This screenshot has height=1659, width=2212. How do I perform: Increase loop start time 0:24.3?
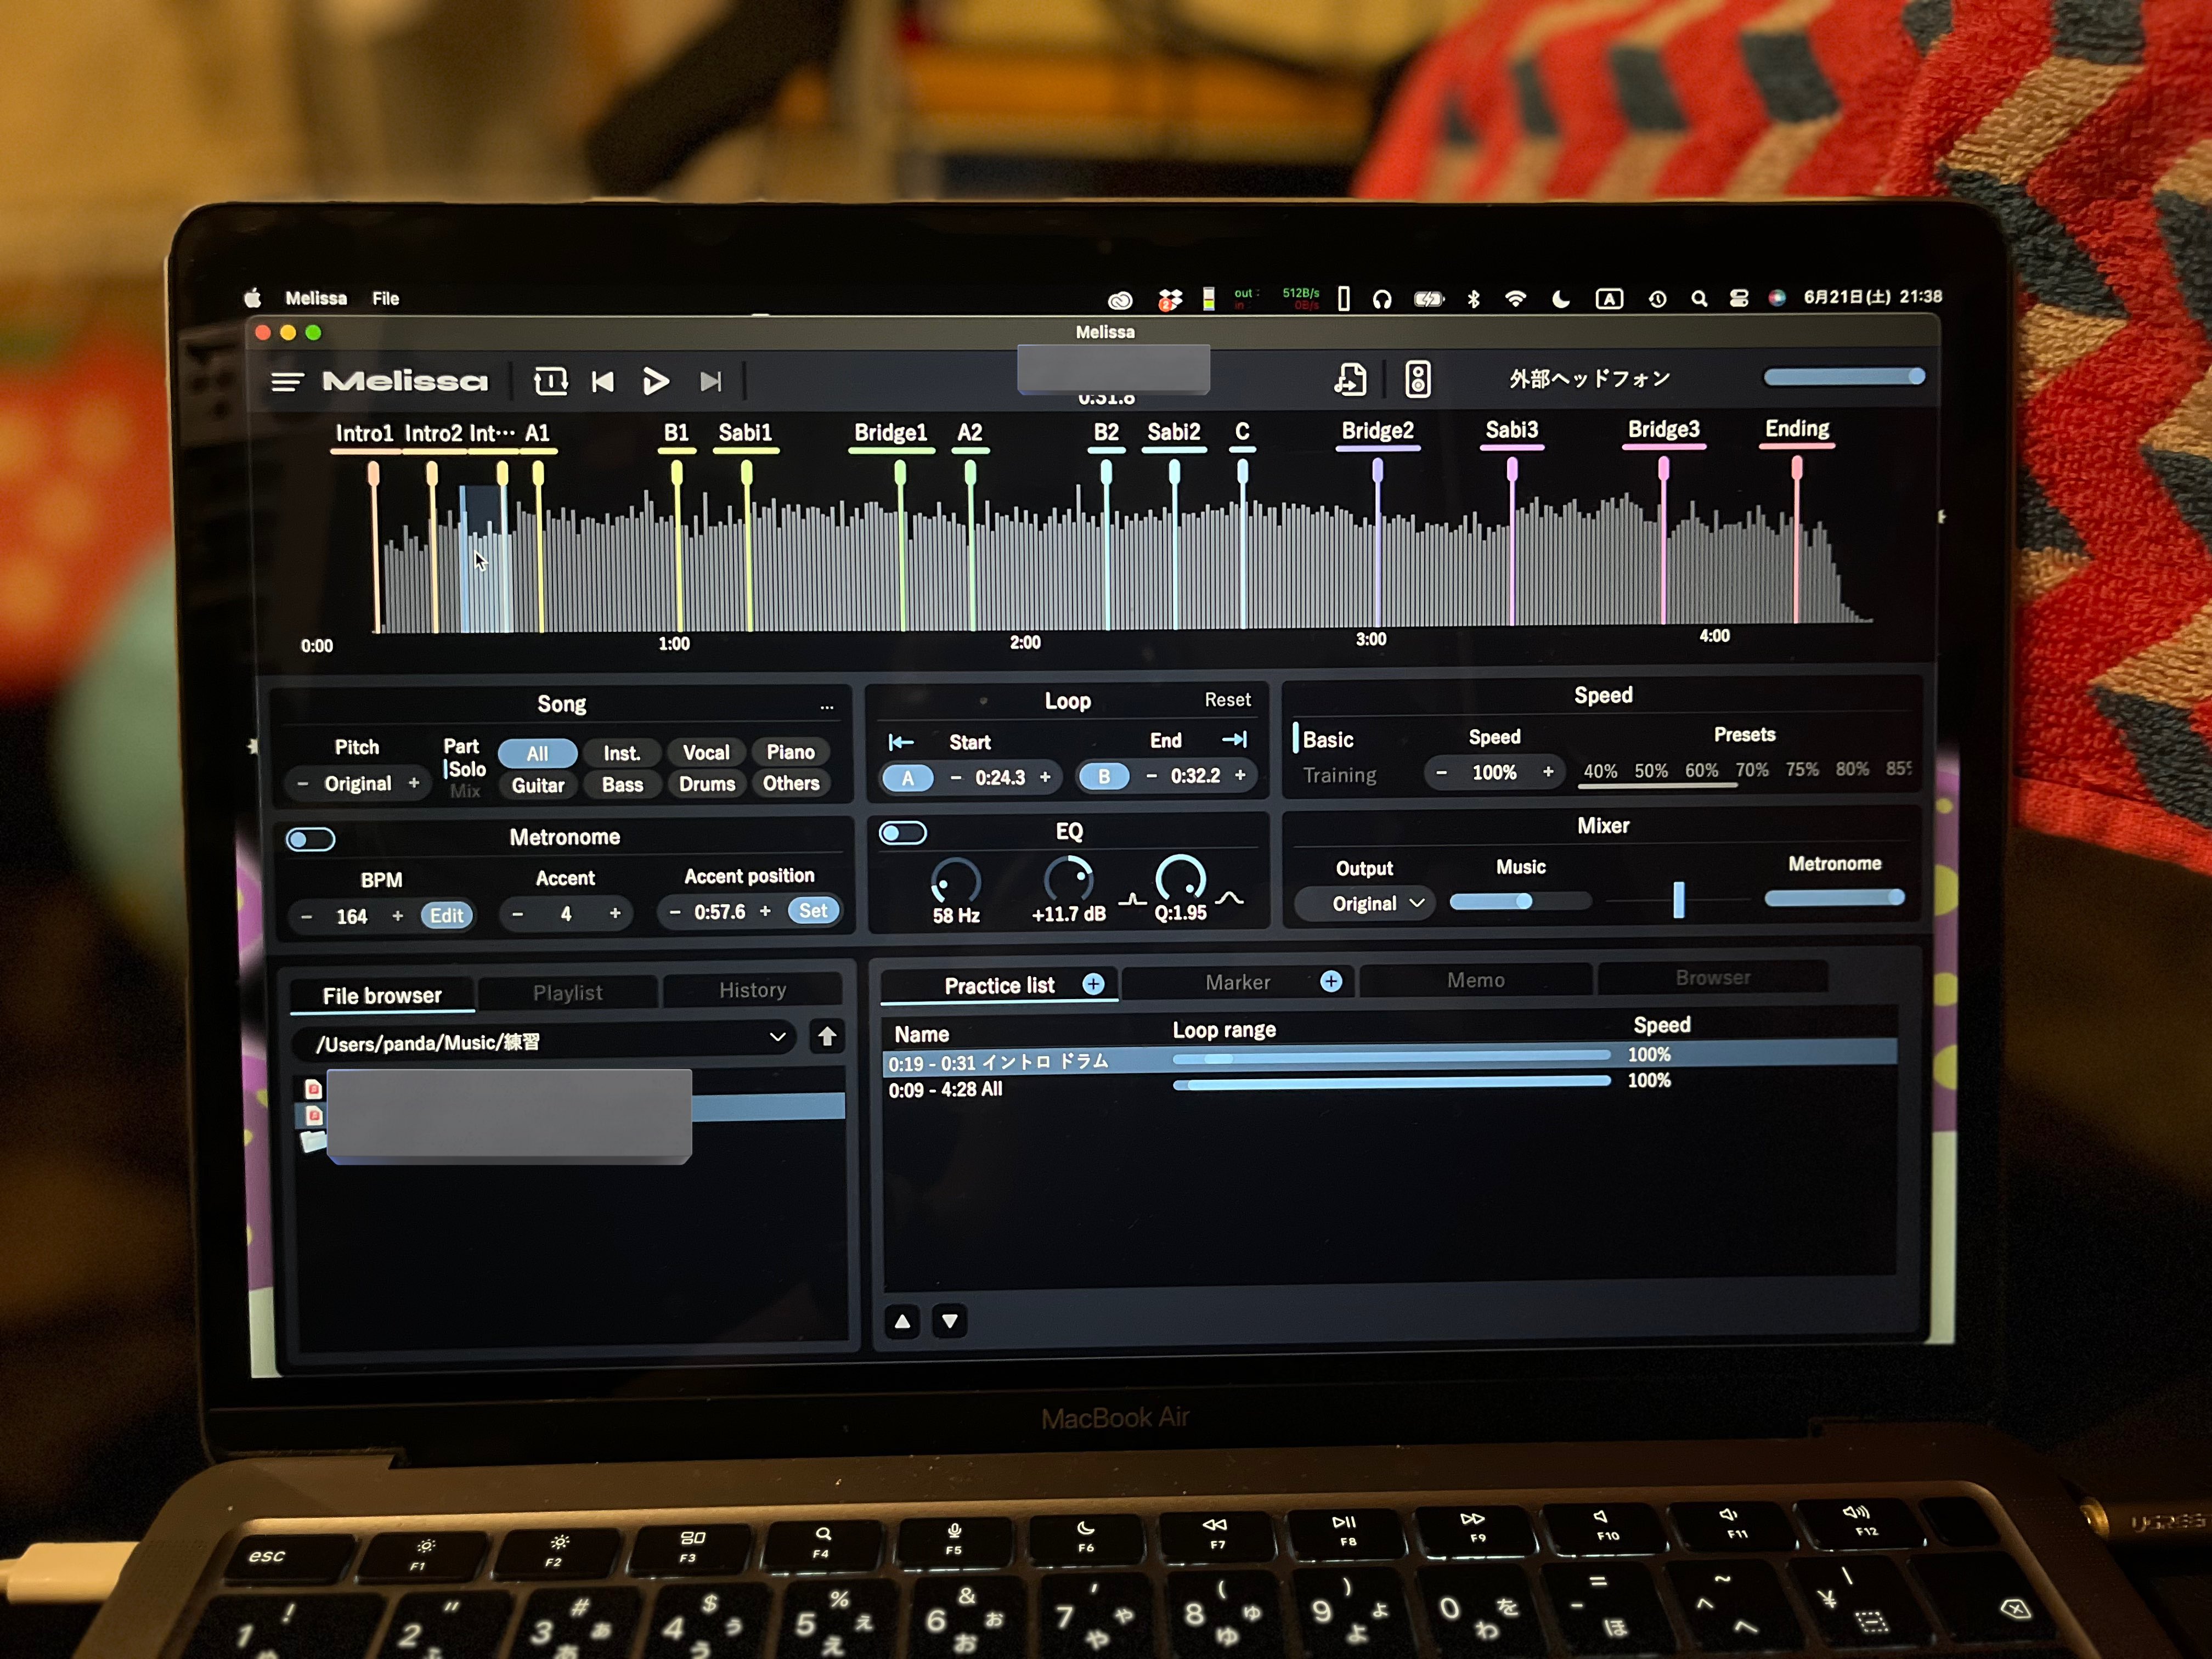(1045, 777)
